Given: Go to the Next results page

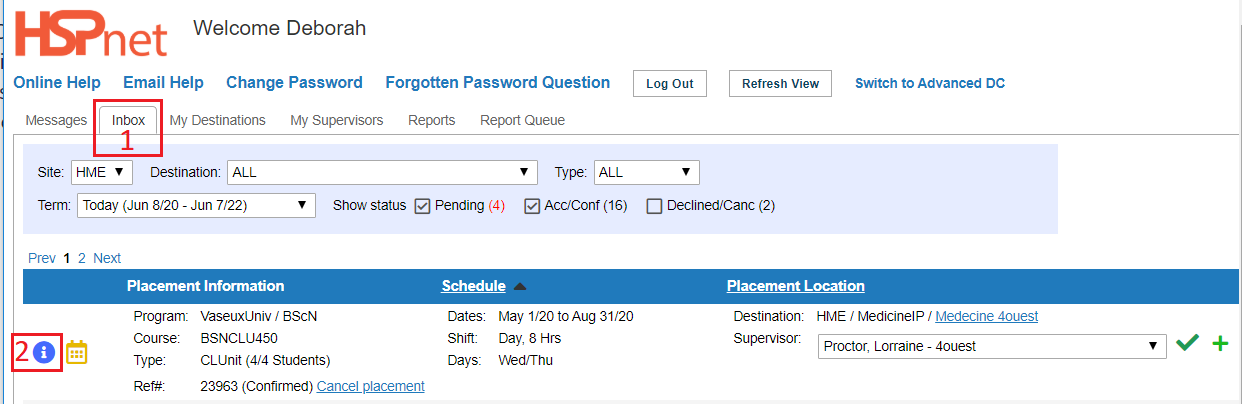Looking at the screenshot, I should (107, 258).
